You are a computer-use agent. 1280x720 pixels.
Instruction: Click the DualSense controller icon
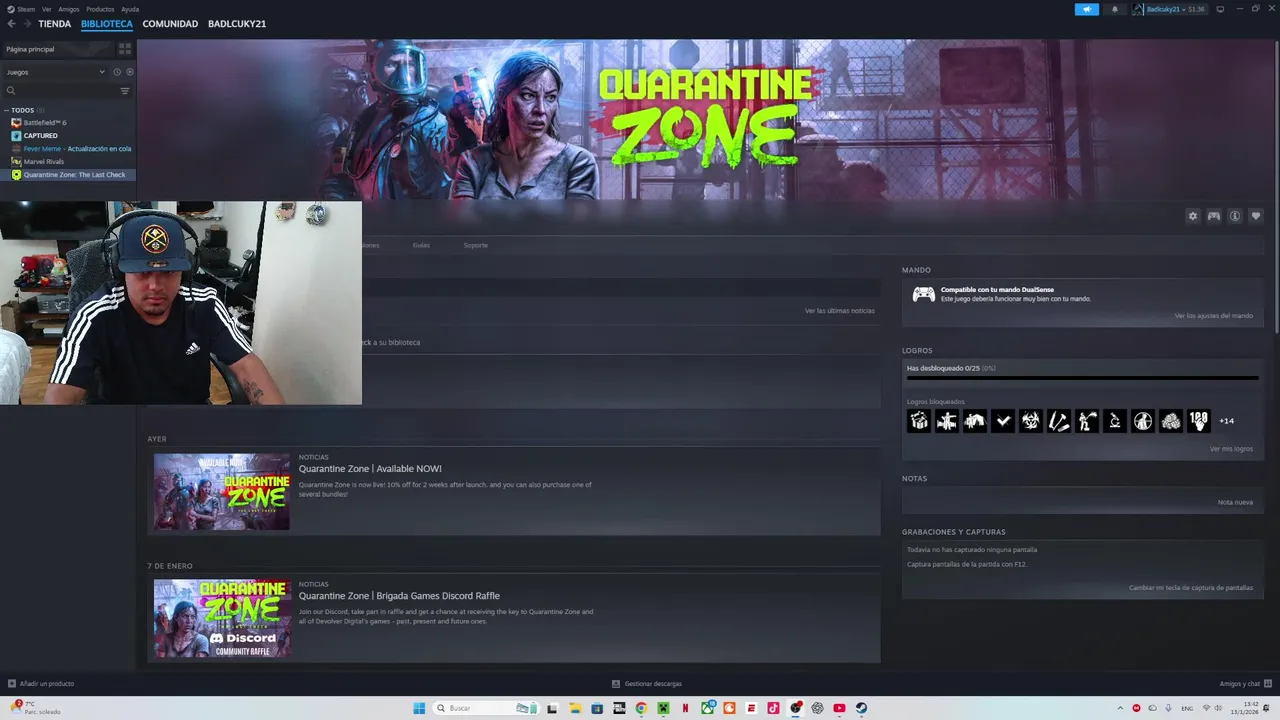[924, 294]
